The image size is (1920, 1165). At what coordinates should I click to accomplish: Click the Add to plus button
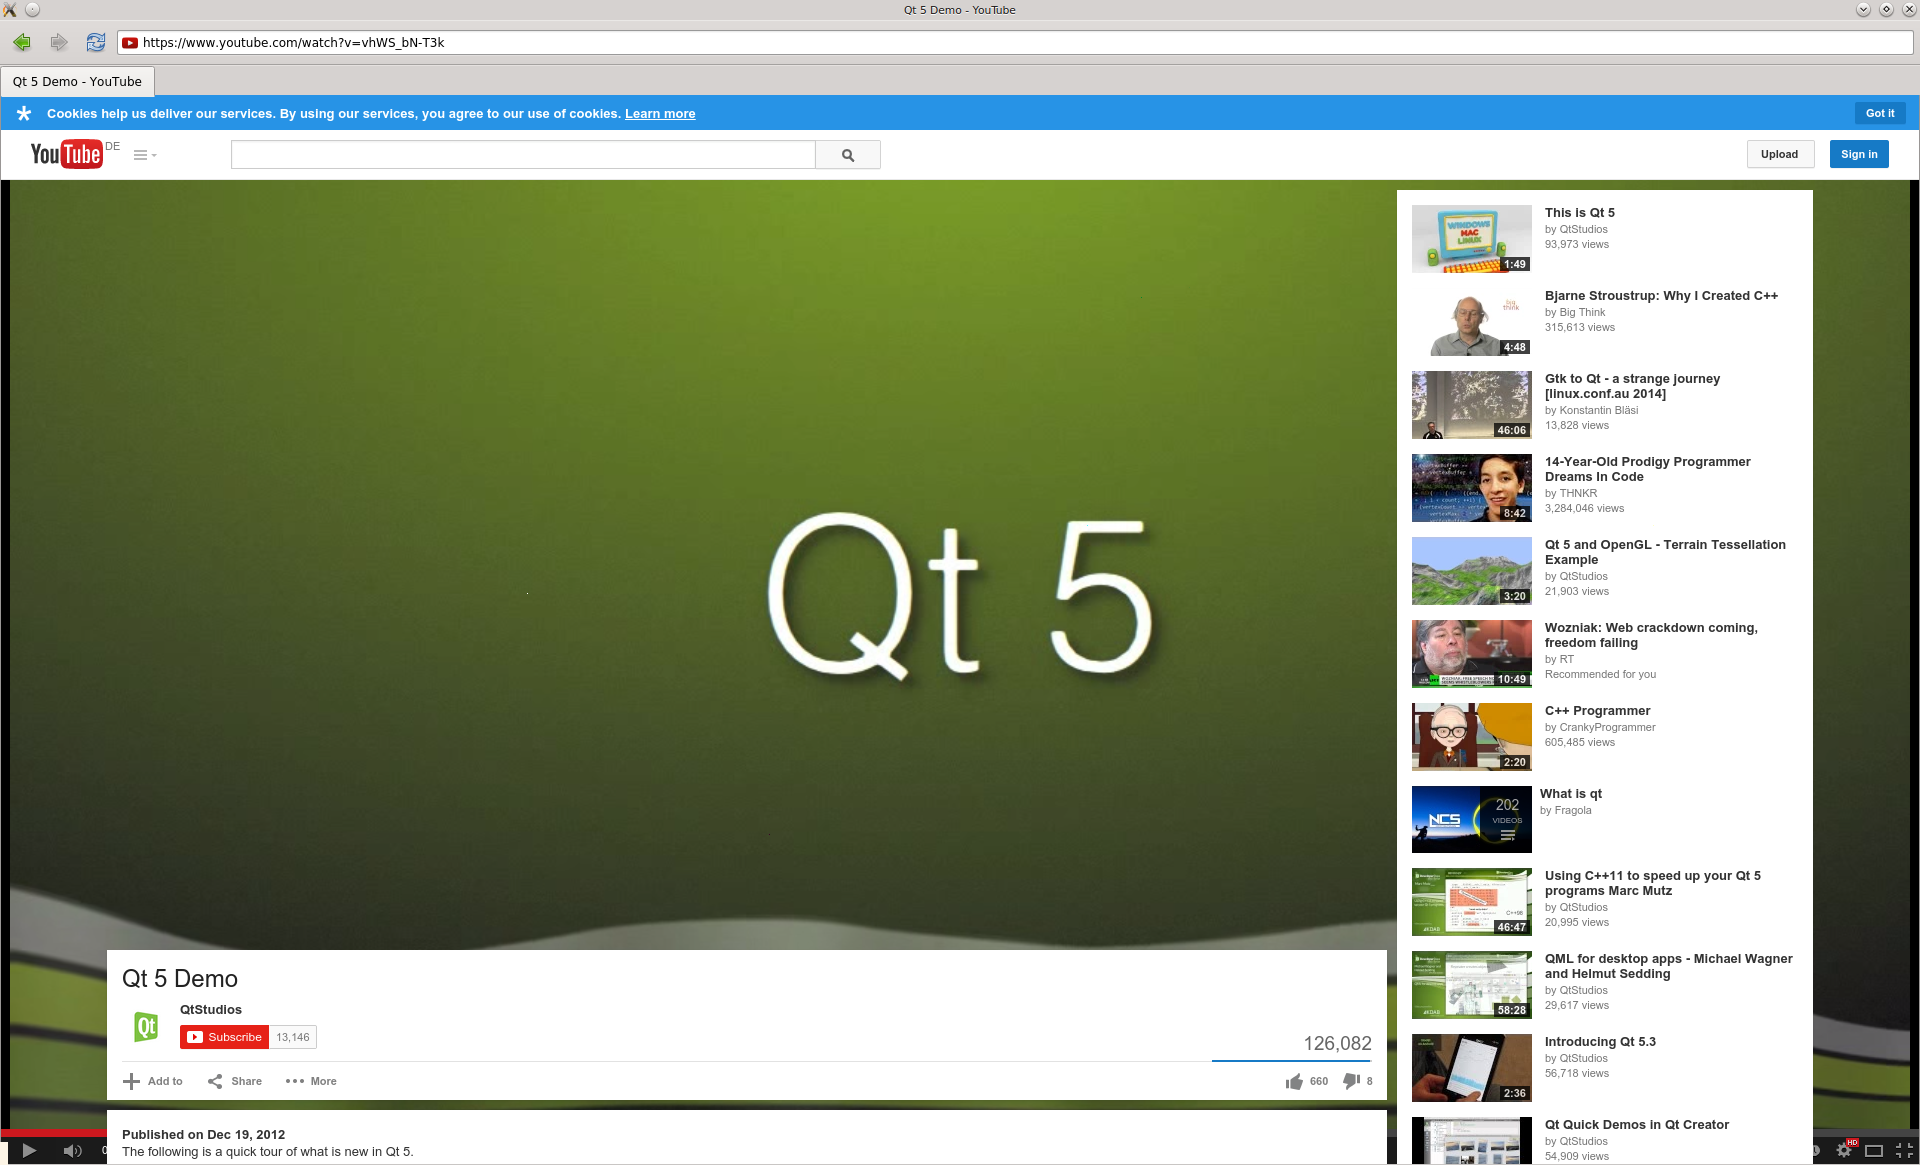point(153,1081)
